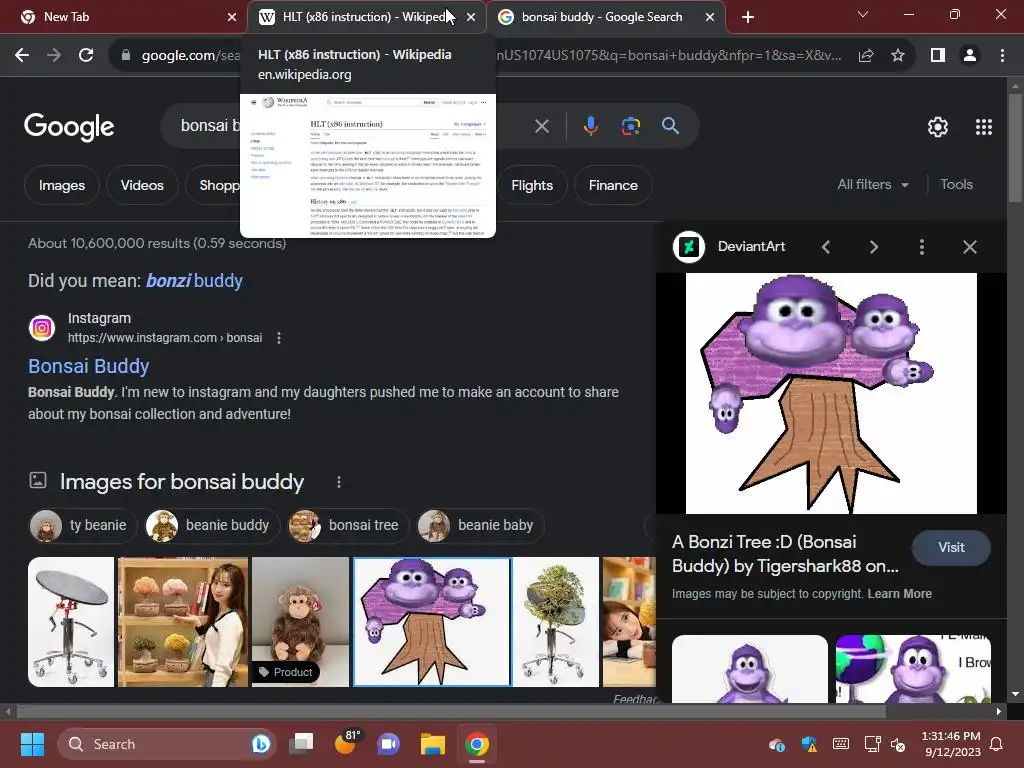Open the Windows Start menu
1024x768 pixels.
tap(33, 744)
